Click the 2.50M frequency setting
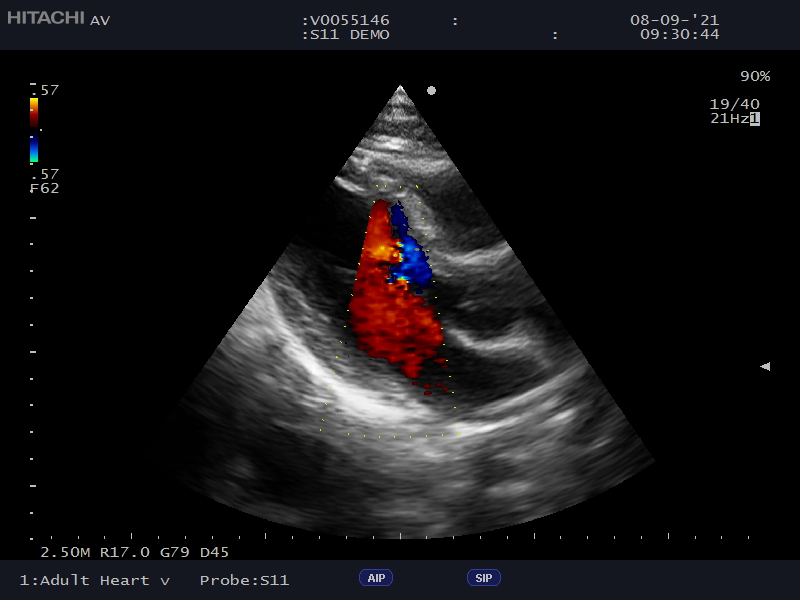This screenshot has width=800, height=600. point(60,551)
